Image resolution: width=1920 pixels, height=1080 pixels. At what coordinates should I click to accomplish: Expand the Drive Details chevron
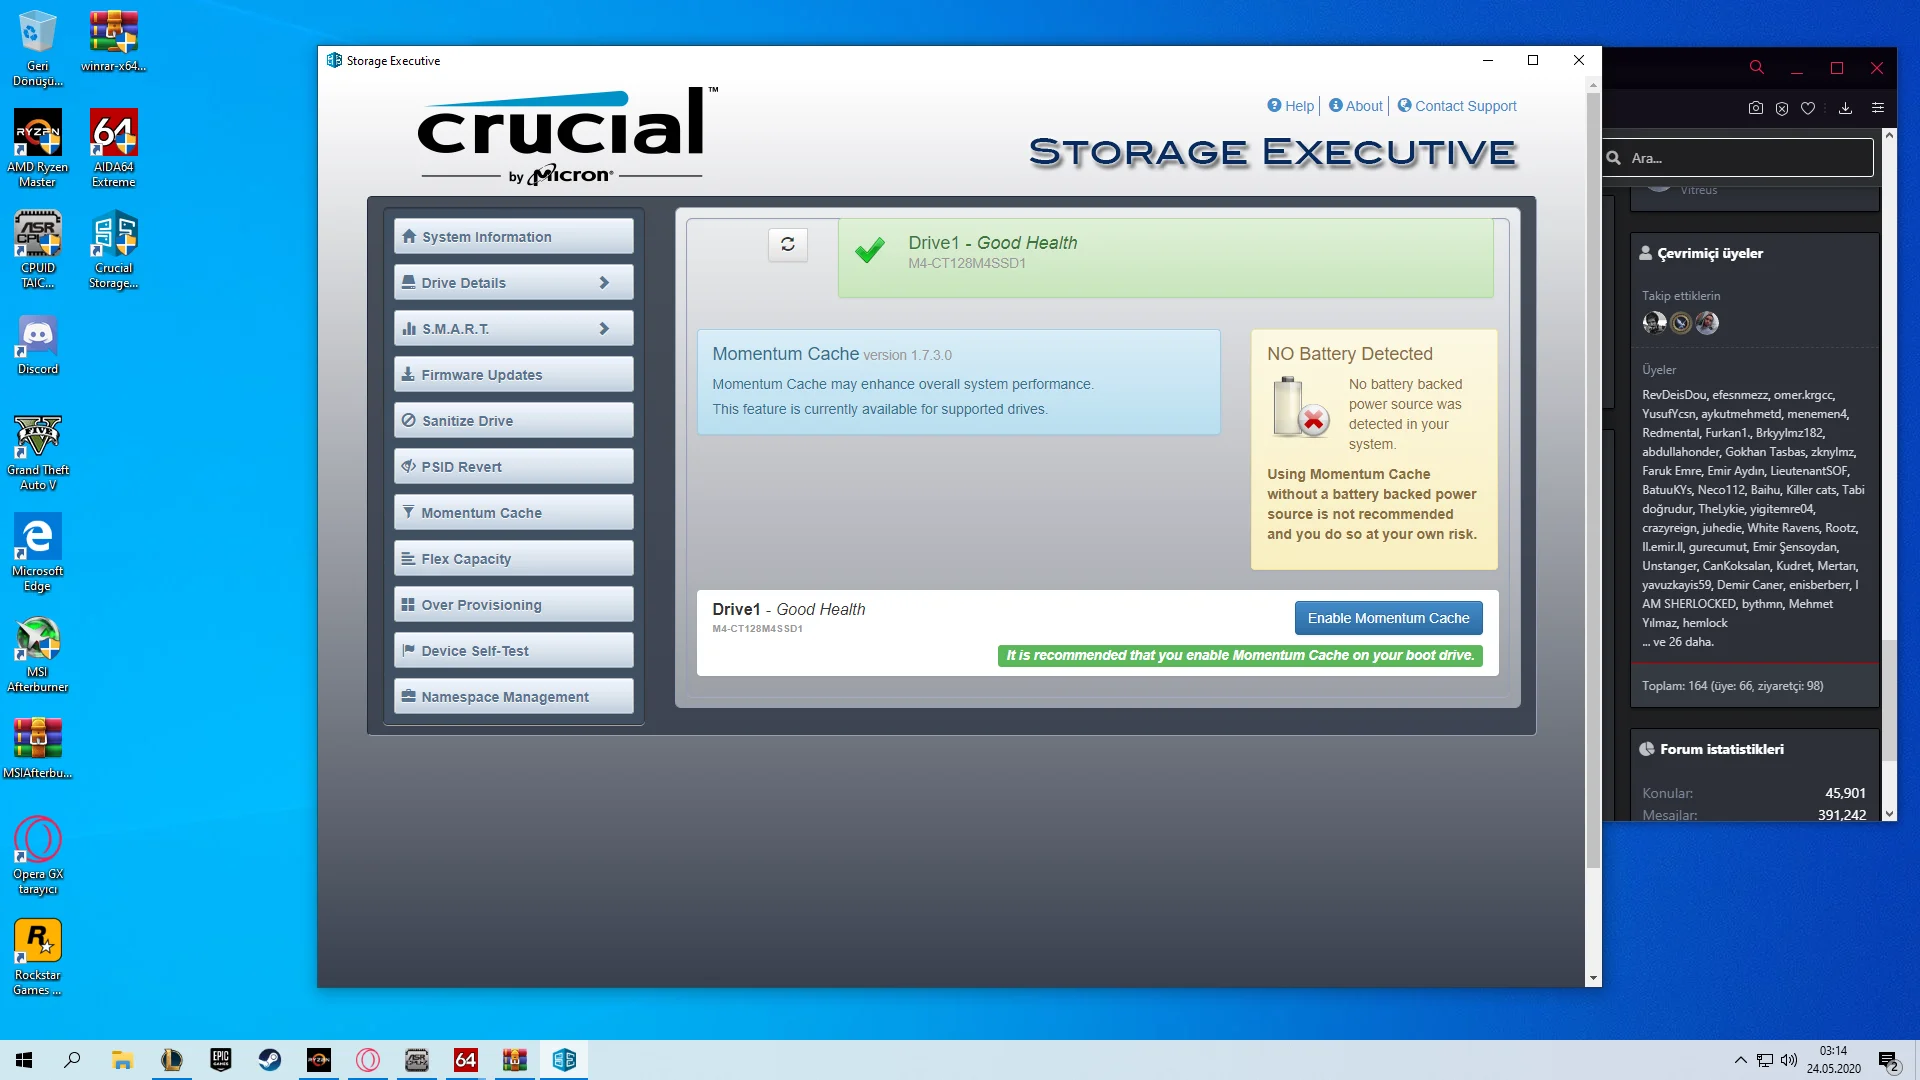click(x=604, y=283)
